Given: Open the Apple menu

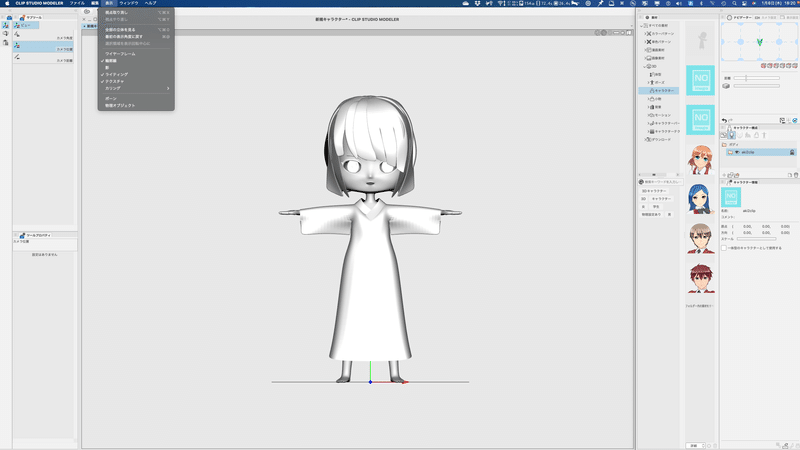Looking at the screenshot, I should coord(7,3).
